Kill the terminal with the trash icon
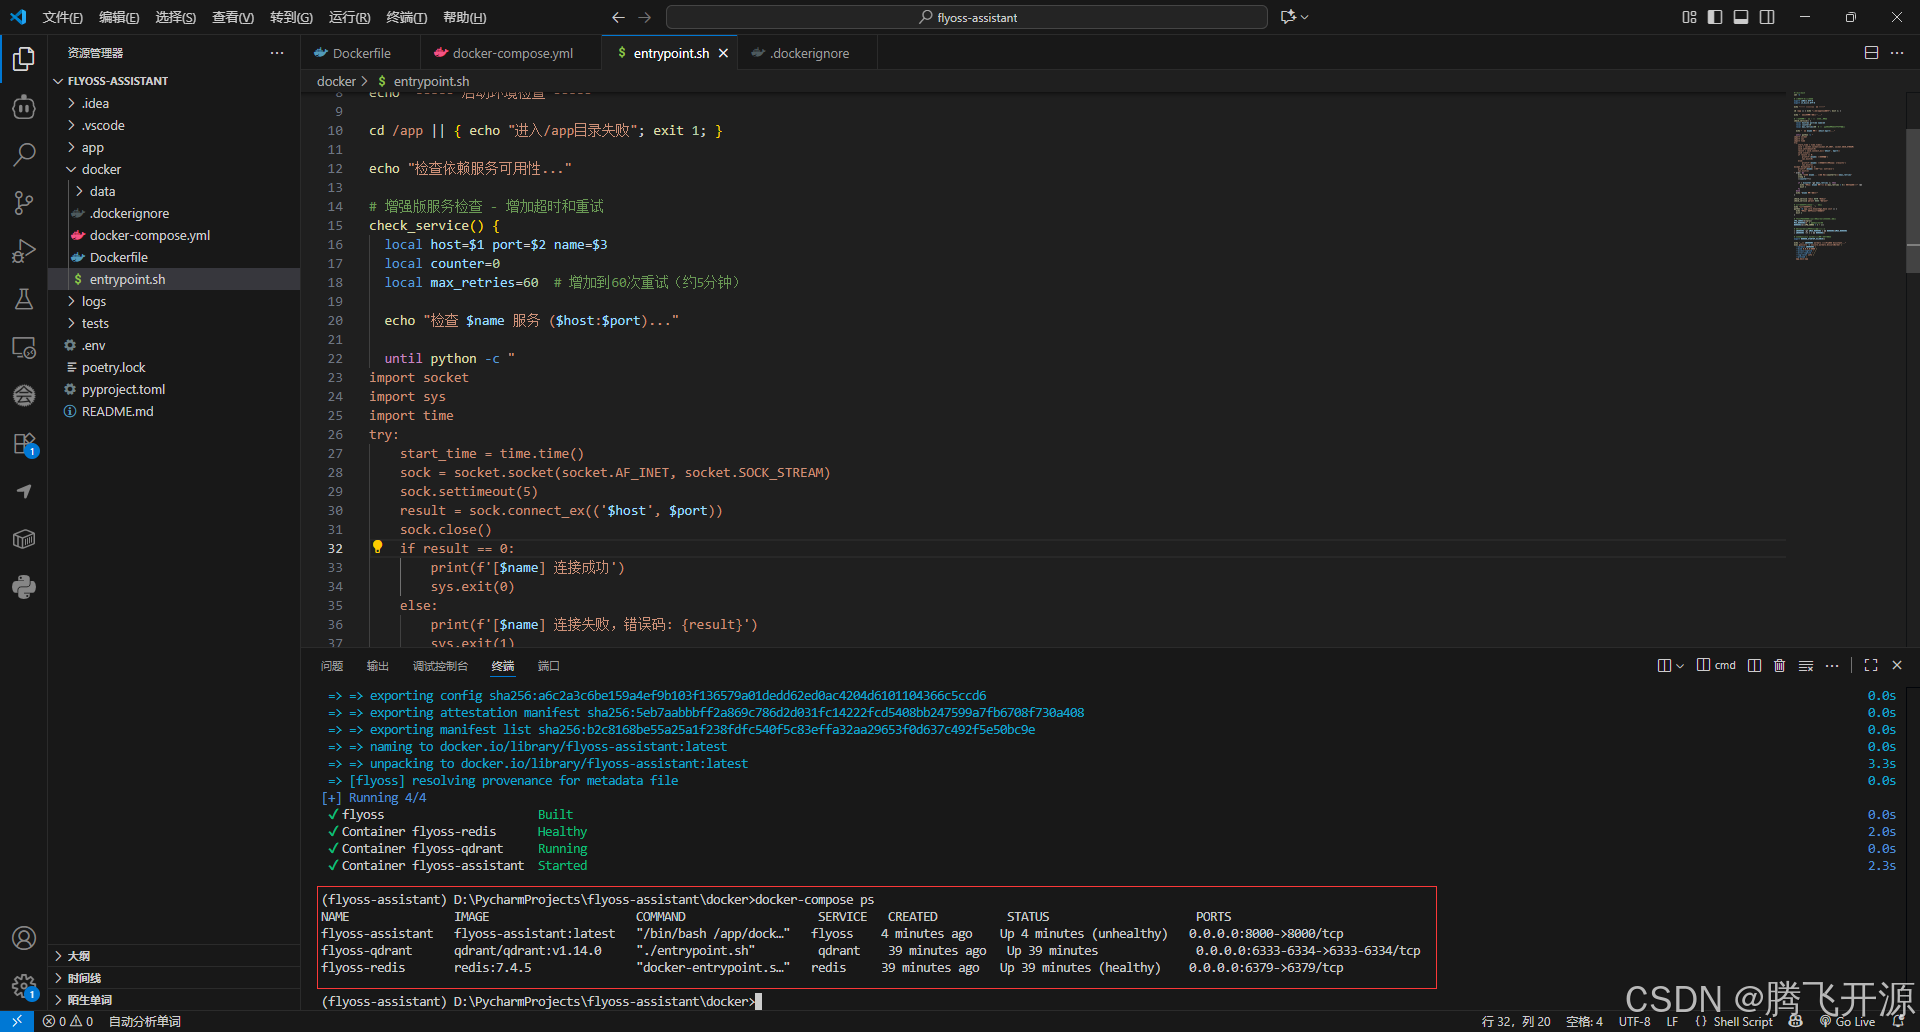This screenshot has height=1032, width=1920. (x=1779, y=665)
